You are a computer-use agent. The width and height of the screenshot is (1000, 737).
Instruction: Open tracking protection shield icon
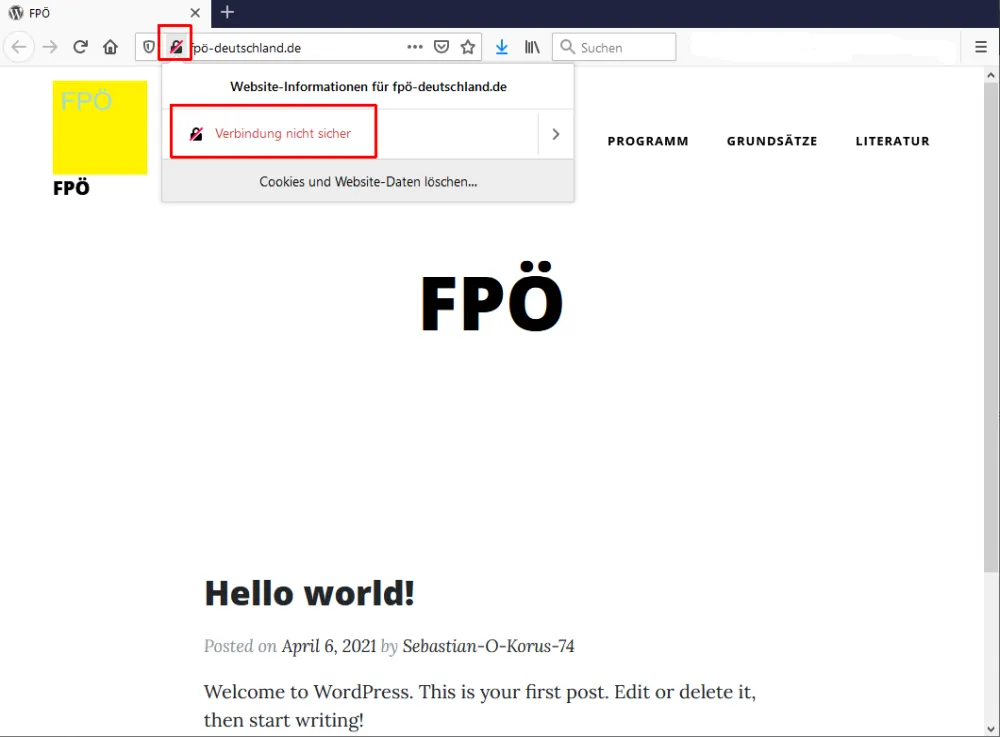pos(149,47)
